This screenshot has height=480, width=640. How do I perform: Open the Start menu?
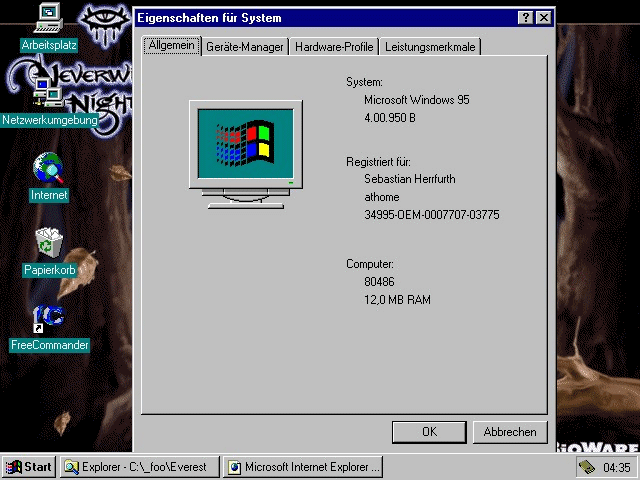click(x=29, y=467)
